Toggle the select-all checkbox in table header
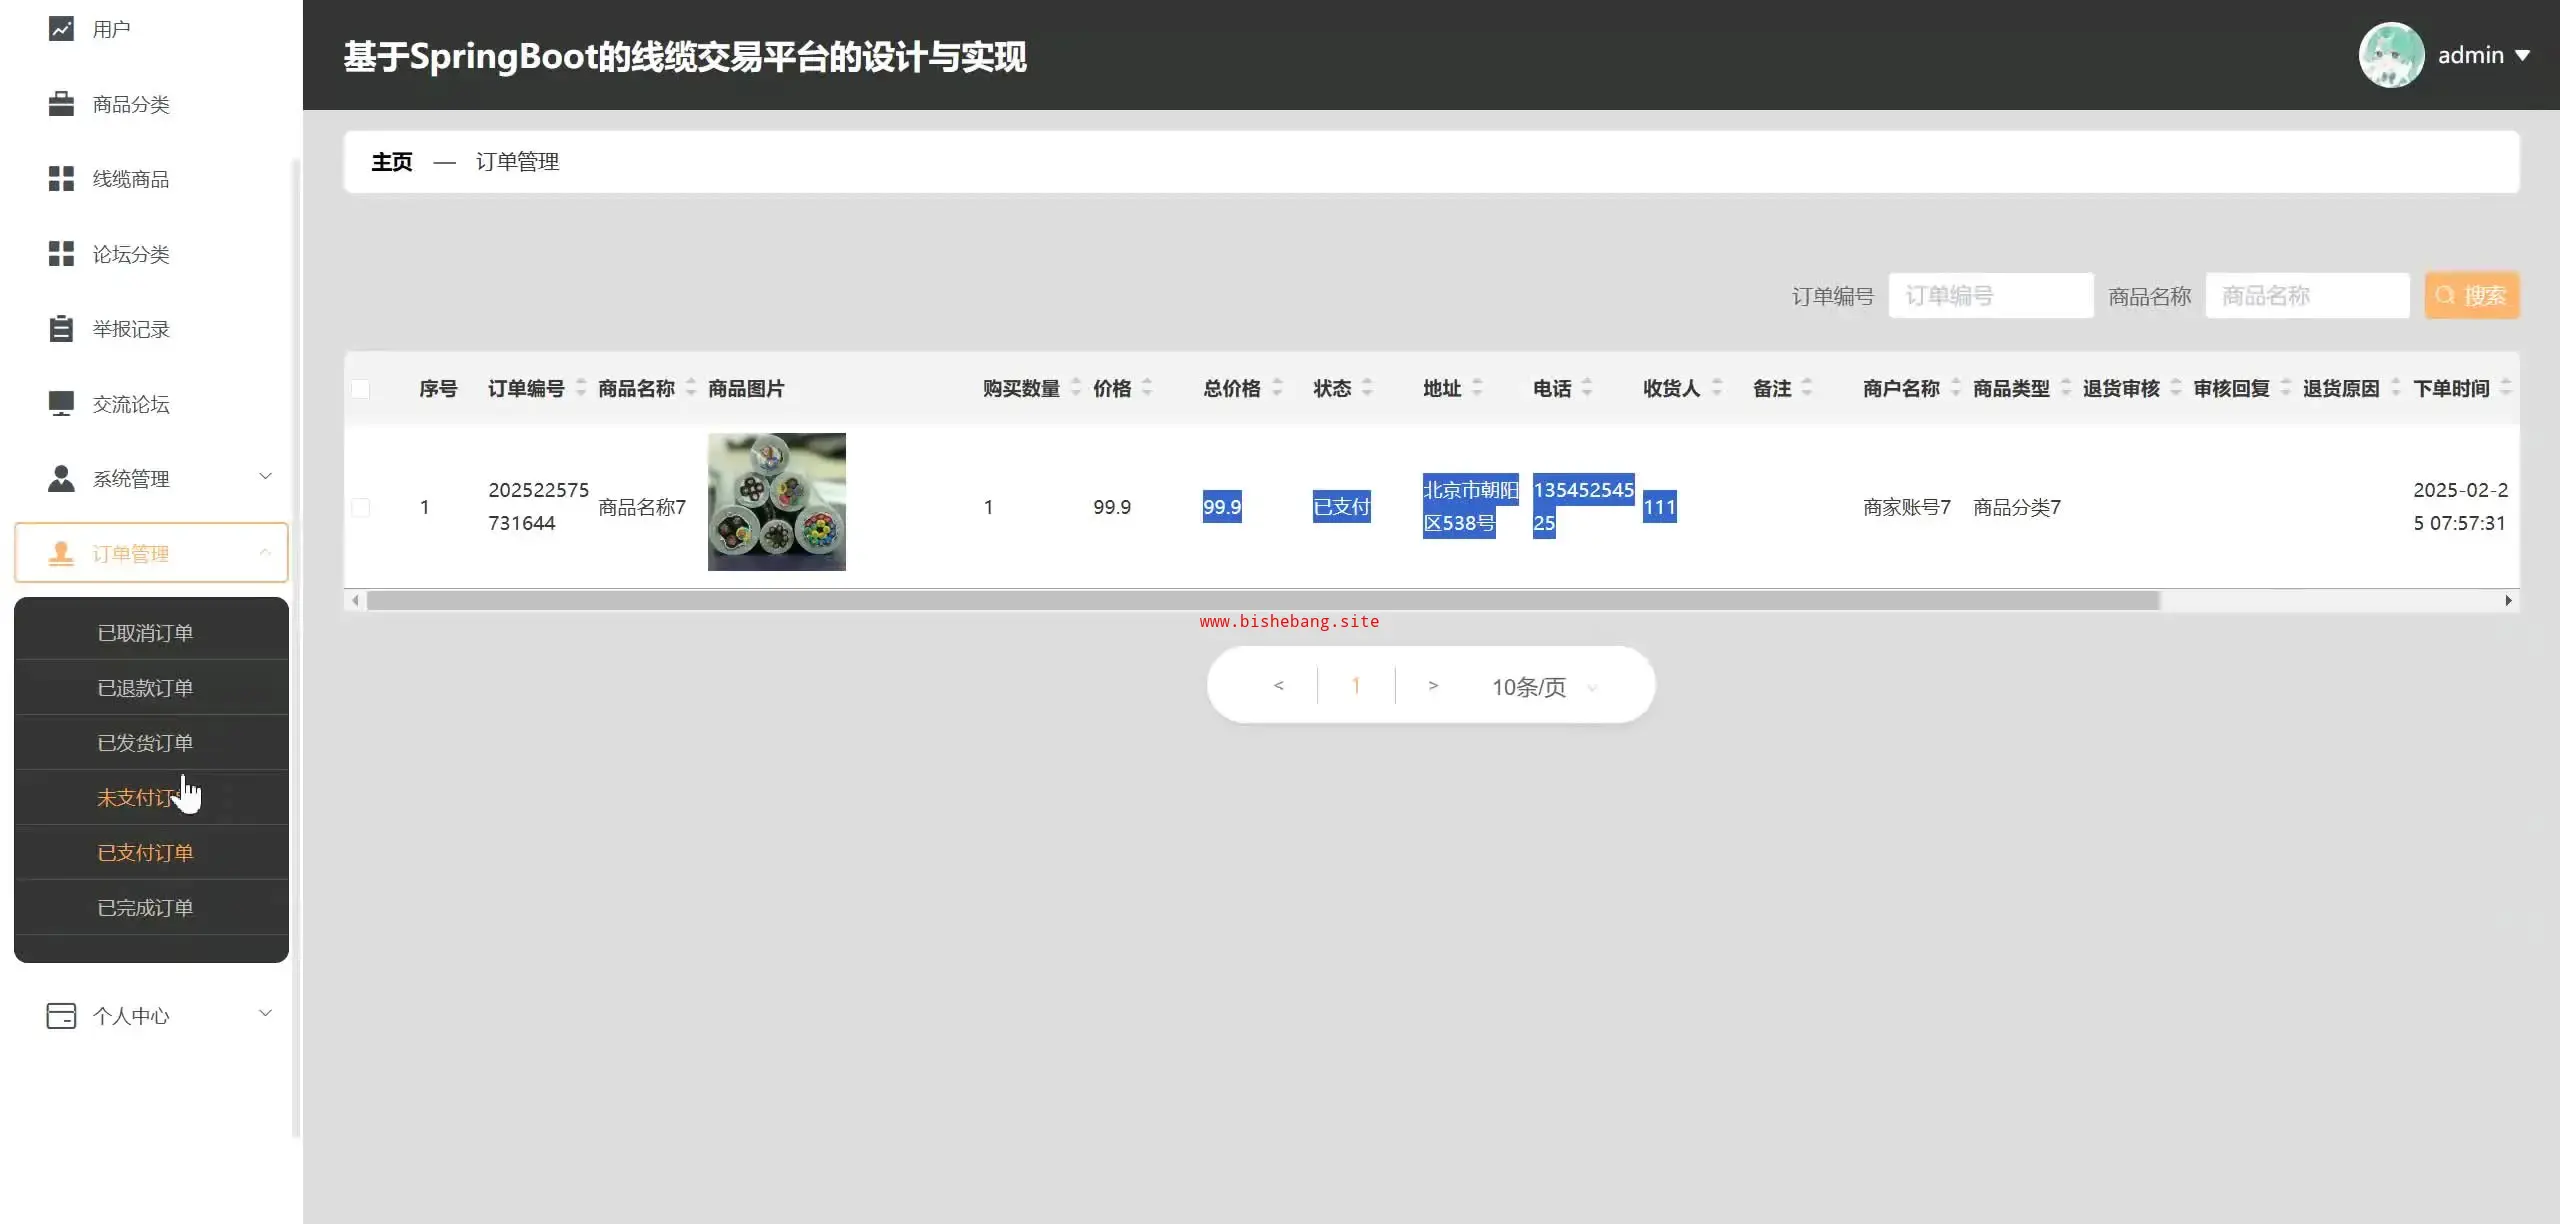 (361, 389)
